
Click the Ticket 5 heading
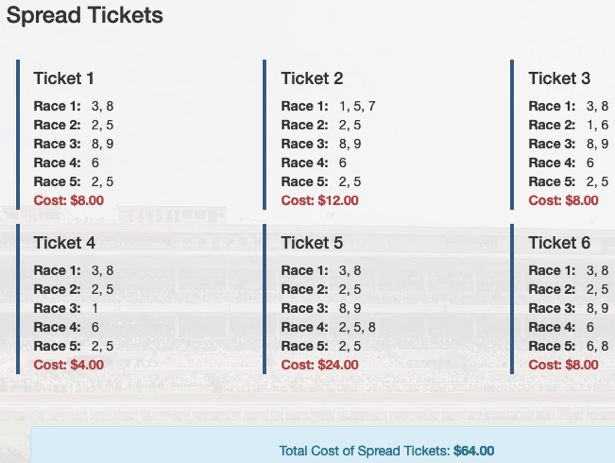coord(312,242)
